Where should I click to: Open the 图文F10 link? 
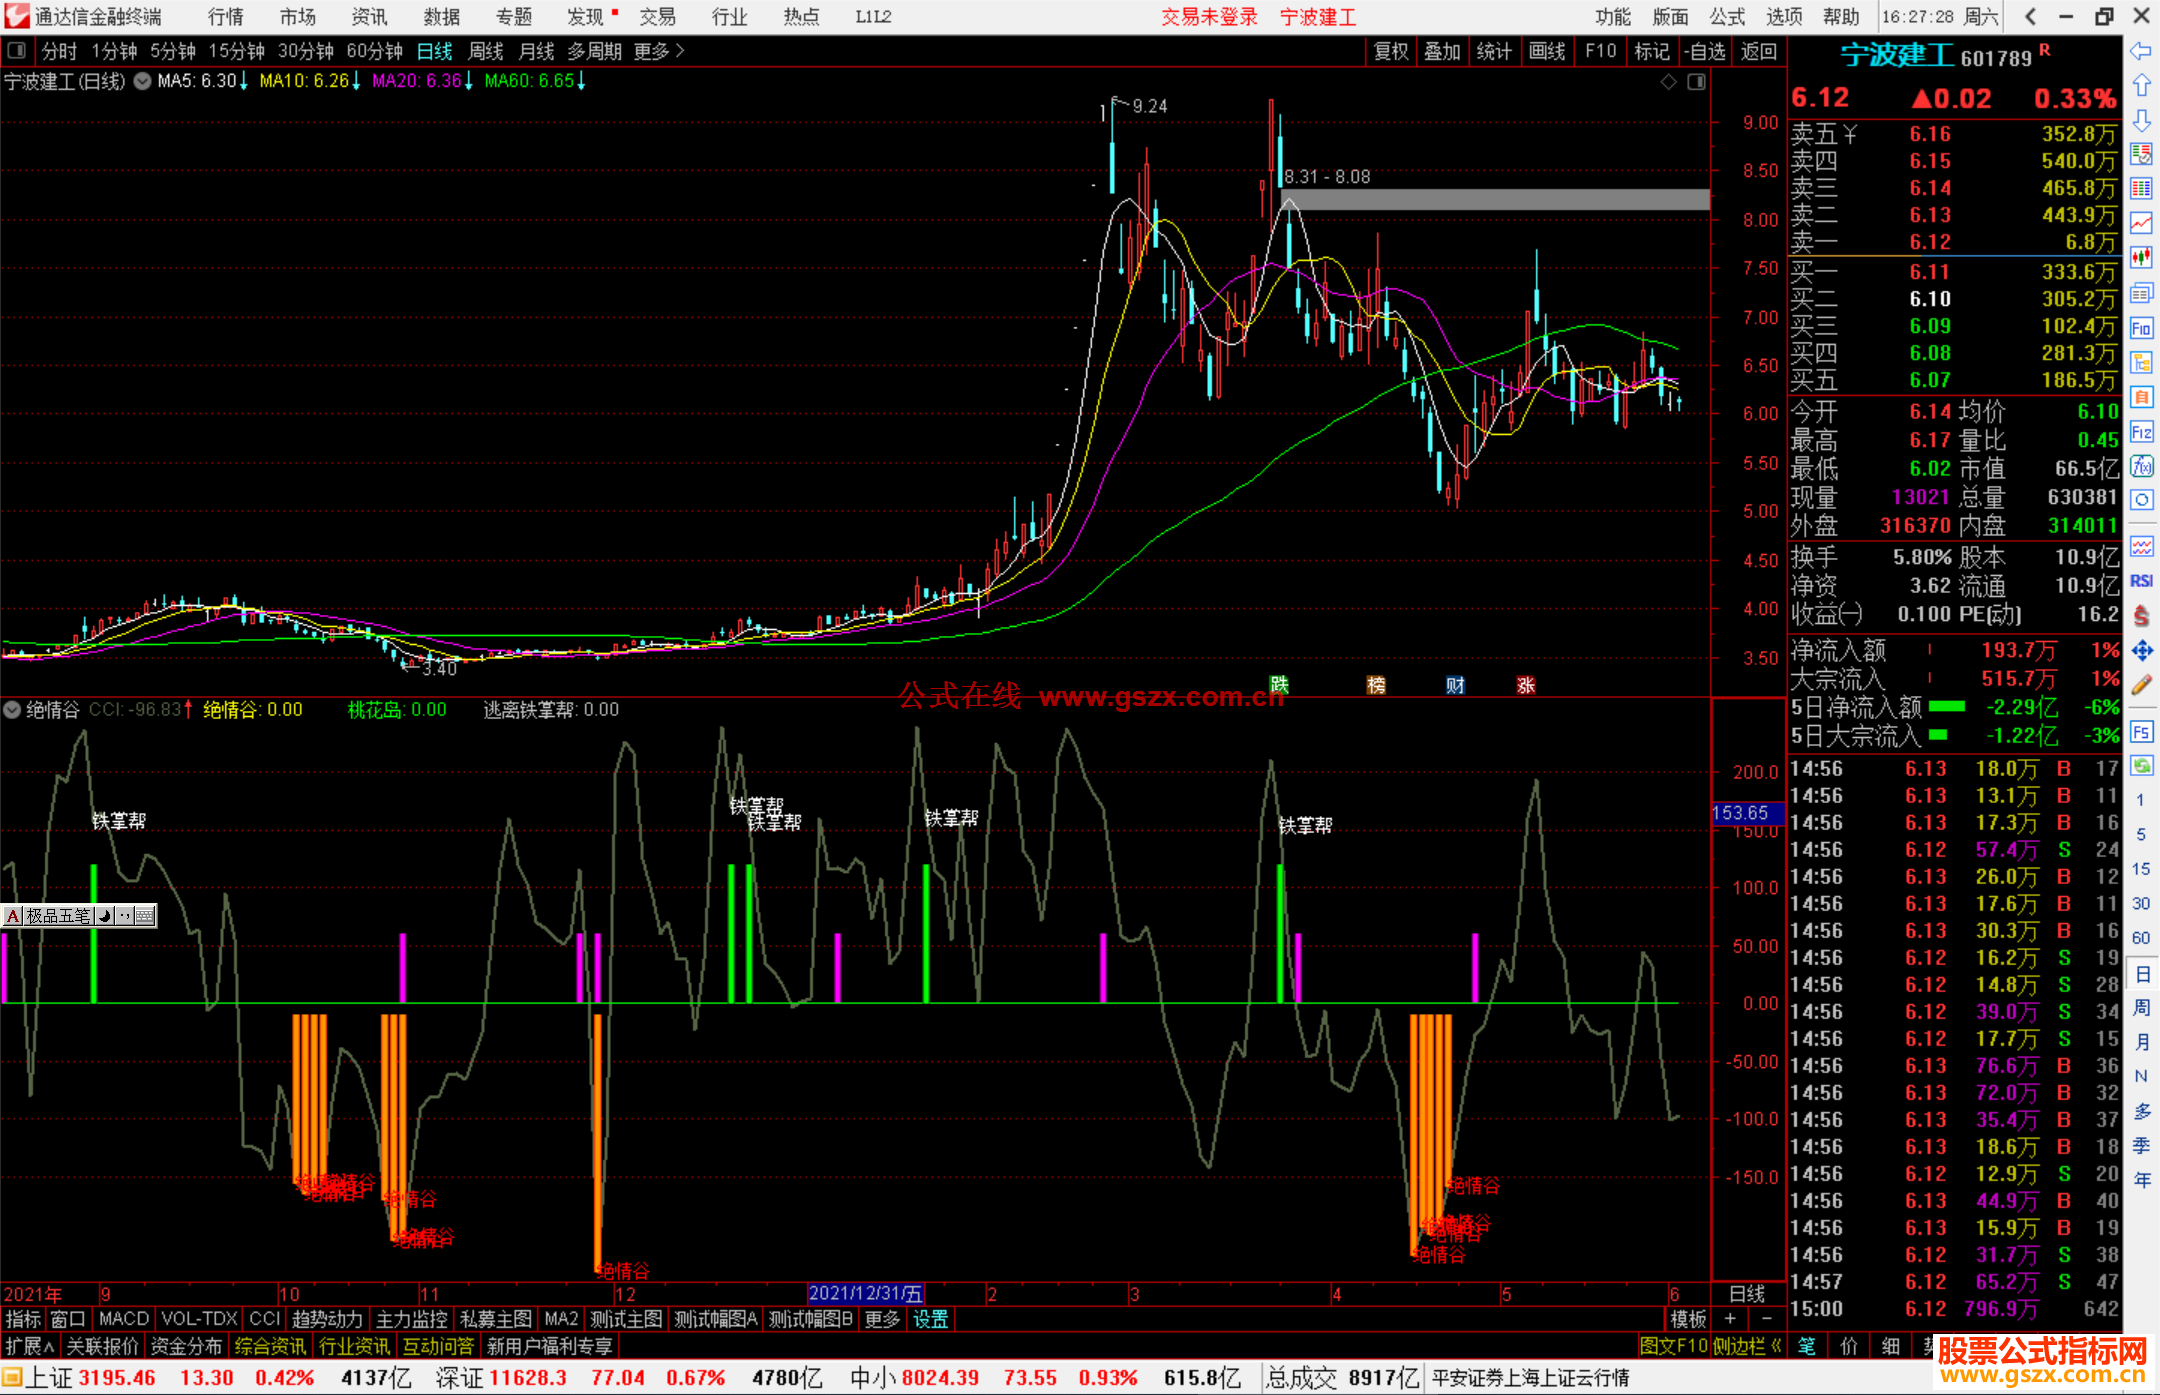tap(1673, 1346)
